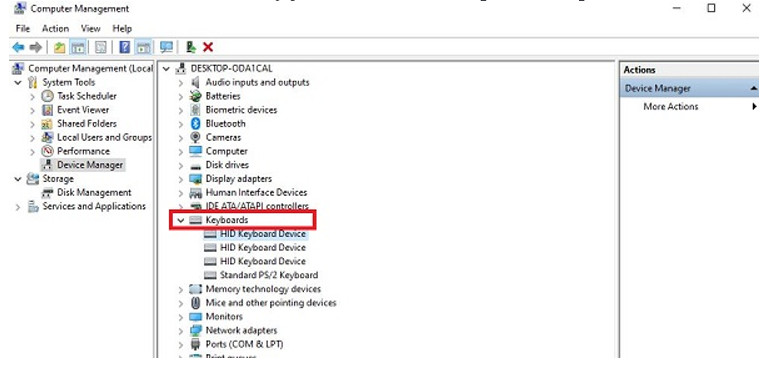Expand Human Interface Devices
Image resolution: width=767 pixels, height=375 pixels.
tap(181, 193)
